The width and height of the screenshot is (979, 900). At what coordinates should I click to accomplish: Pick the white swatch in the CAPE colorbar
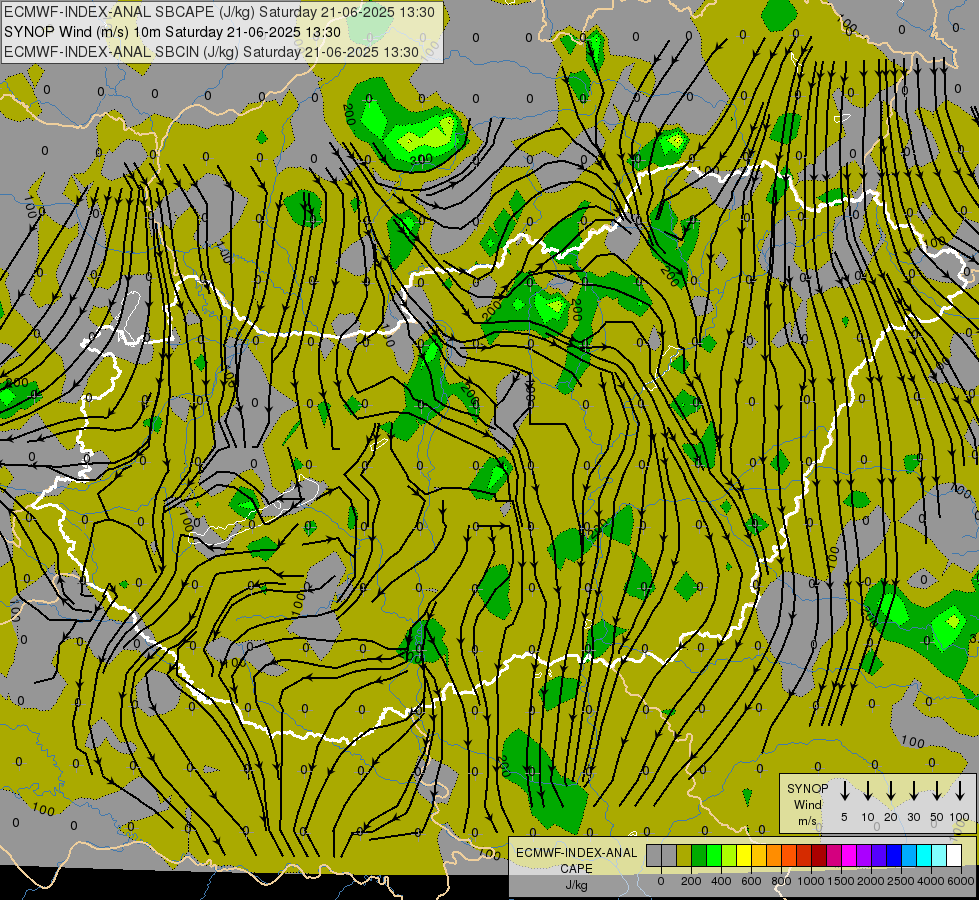coord(954,856)
